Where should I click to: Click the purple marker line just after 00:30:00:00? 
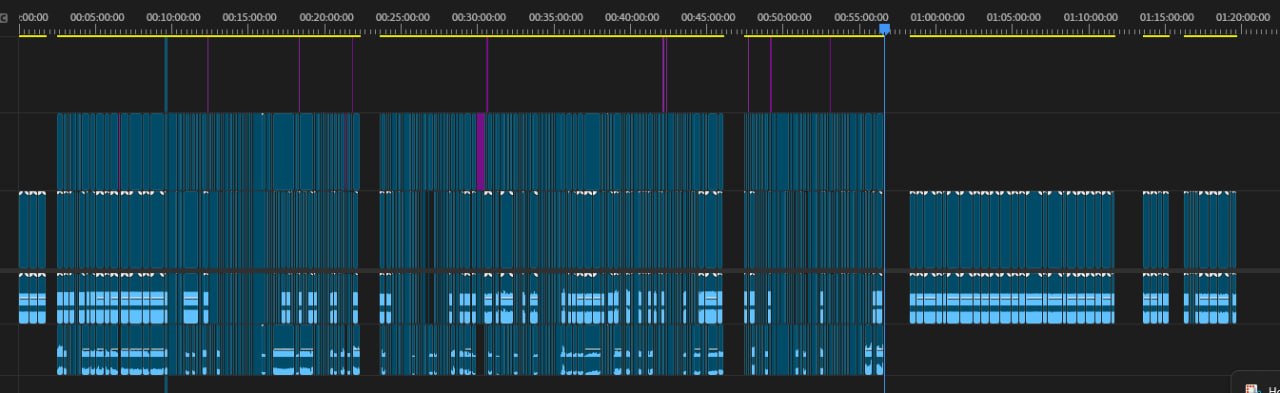(487, 75)
